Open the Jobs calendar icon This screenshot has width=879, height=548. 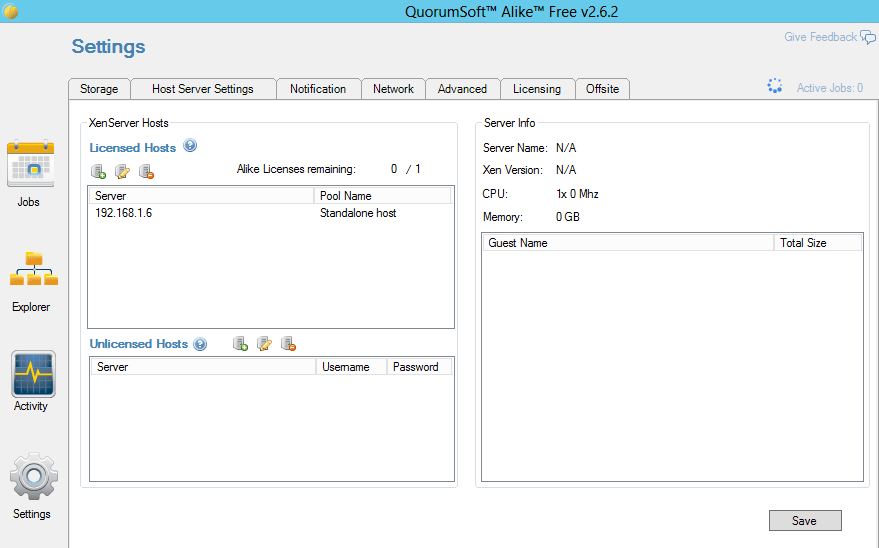[30, 163]
